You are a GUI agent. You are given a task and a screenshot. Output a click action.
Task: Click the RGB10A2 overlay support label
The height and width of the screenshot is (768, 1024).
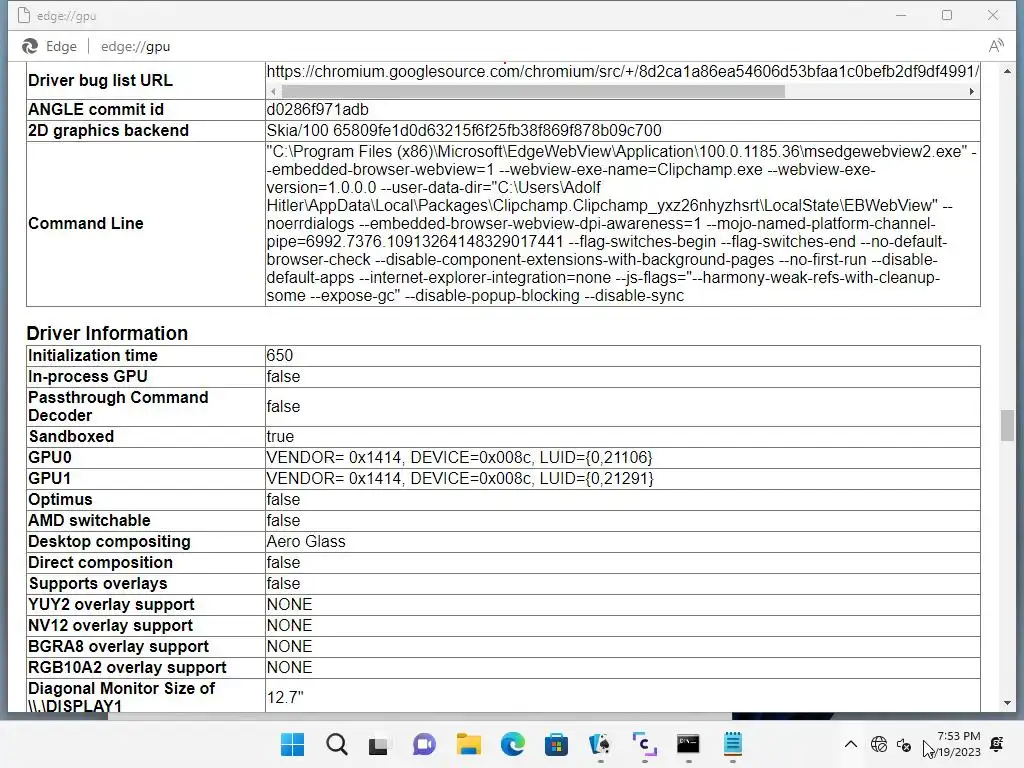(x=127, y=667)
